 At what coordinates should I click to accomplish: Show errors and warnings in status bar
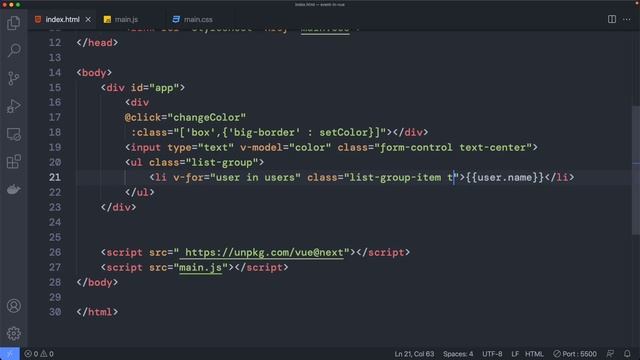tap(39, 354)
